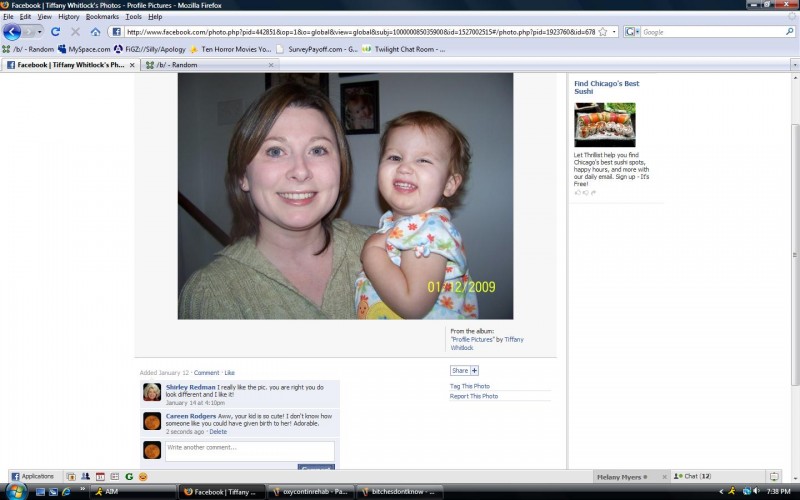The height and width of the screenshot is (500, 800).
Task: Click the Show Desktop Quick Launch icon
Action: (x=40, y=492)
